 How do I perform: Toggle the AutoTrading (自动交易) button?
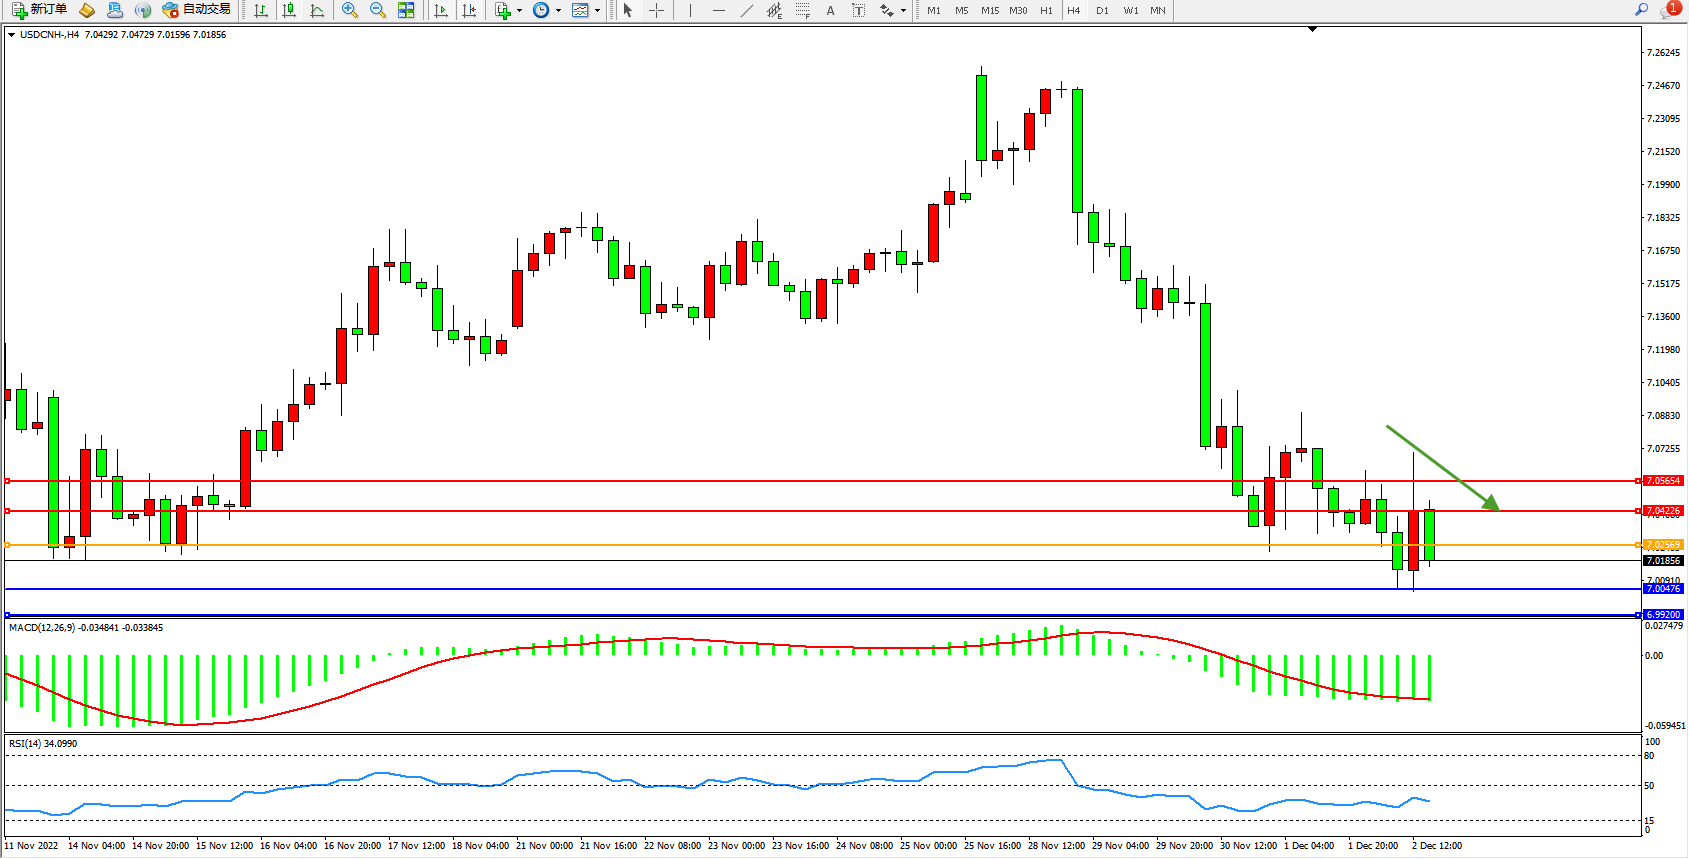point(197,10)
